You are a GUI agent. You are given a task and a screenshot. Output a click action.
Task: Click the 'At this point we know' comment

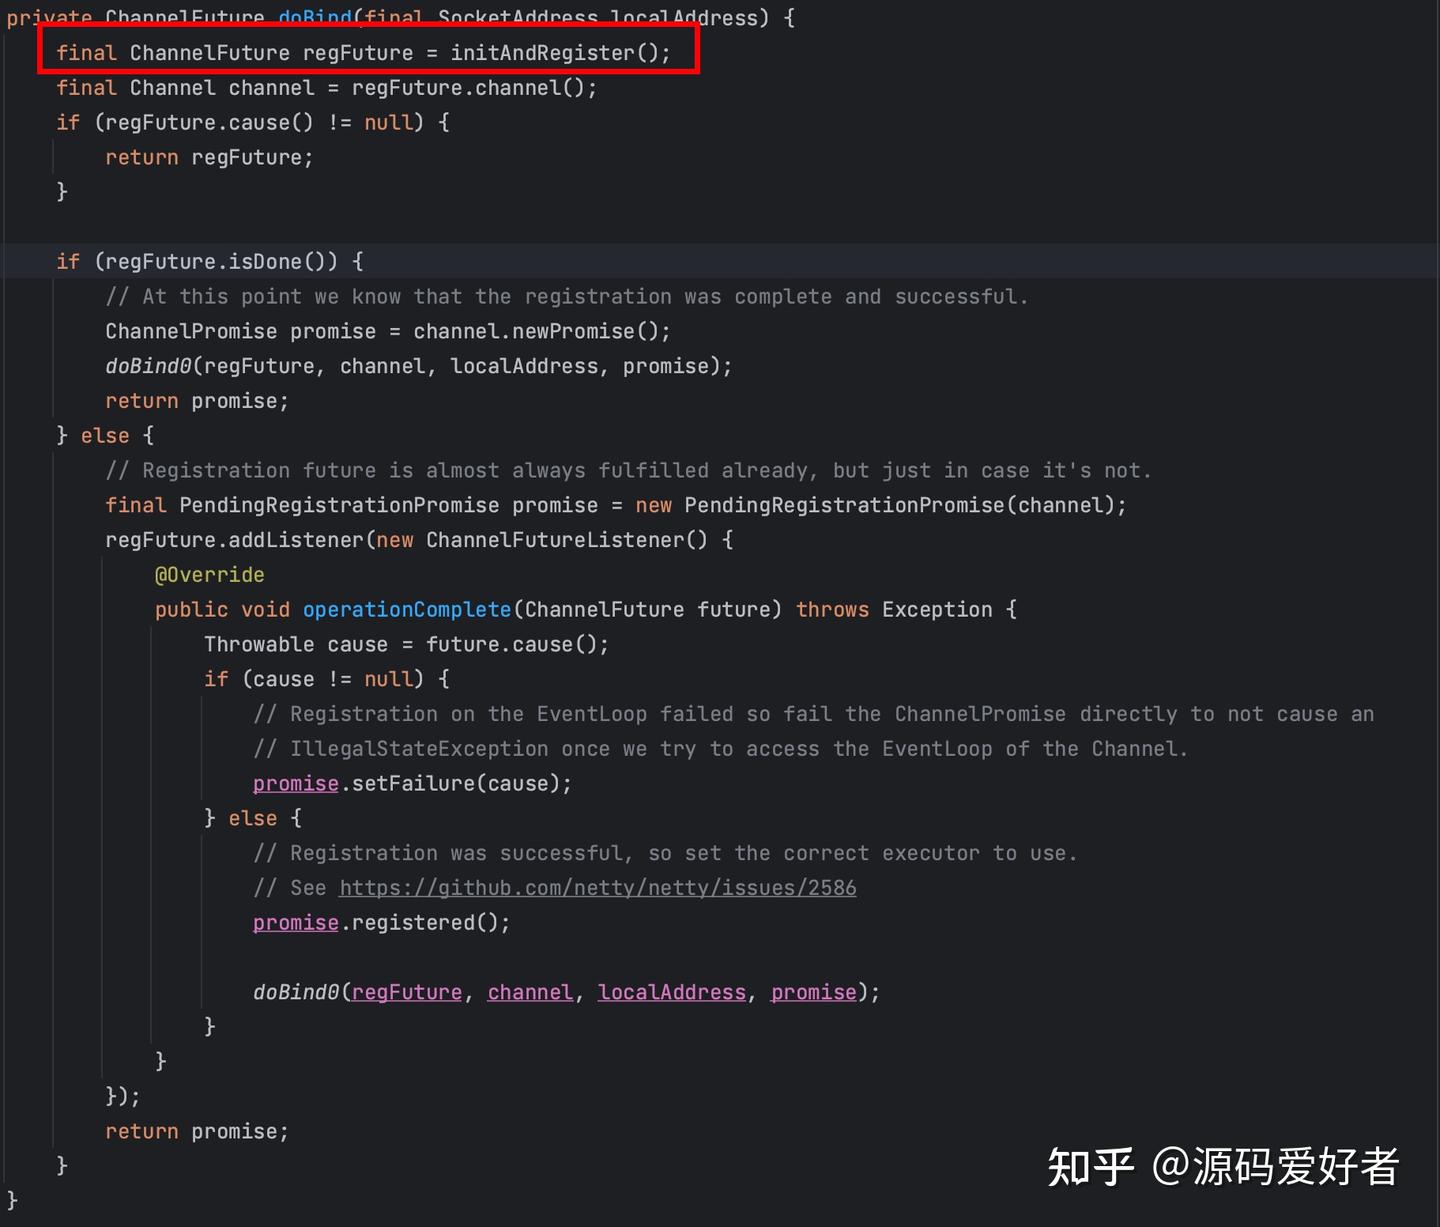pyautogui.click(x=567, y=297)
